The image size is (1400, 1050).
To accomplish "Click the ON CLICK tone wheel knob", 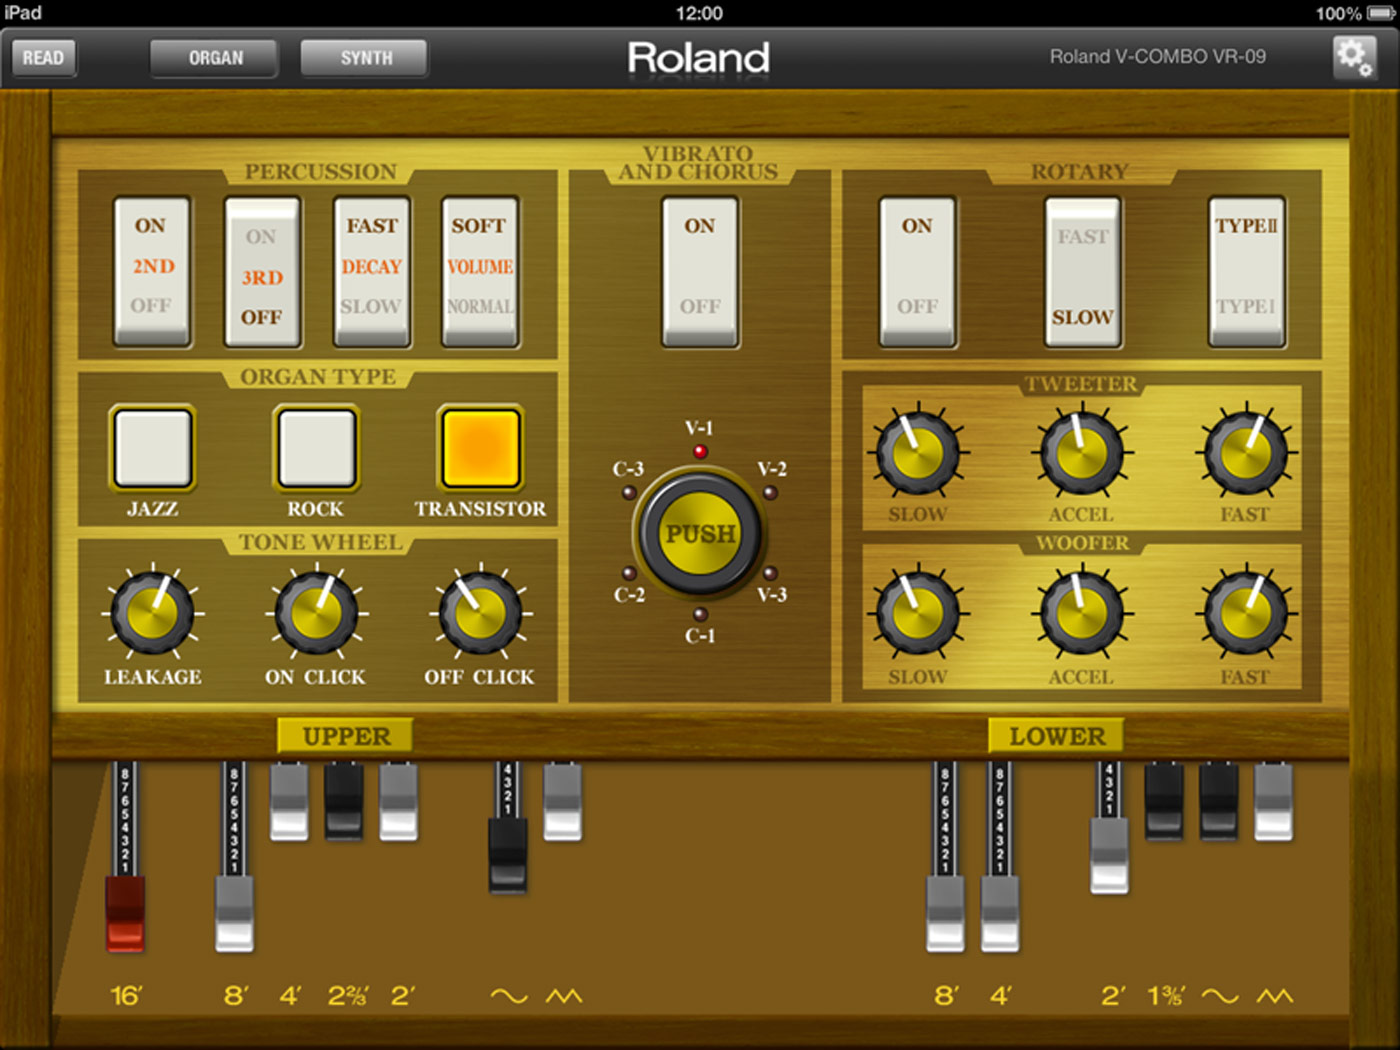I will [317, 612].
